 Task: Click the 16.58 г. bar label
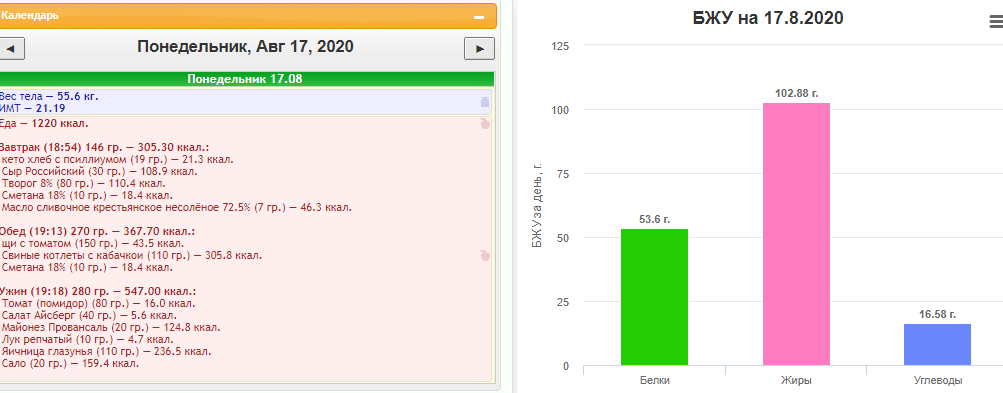pyautogui.click(x=937, y=314)
